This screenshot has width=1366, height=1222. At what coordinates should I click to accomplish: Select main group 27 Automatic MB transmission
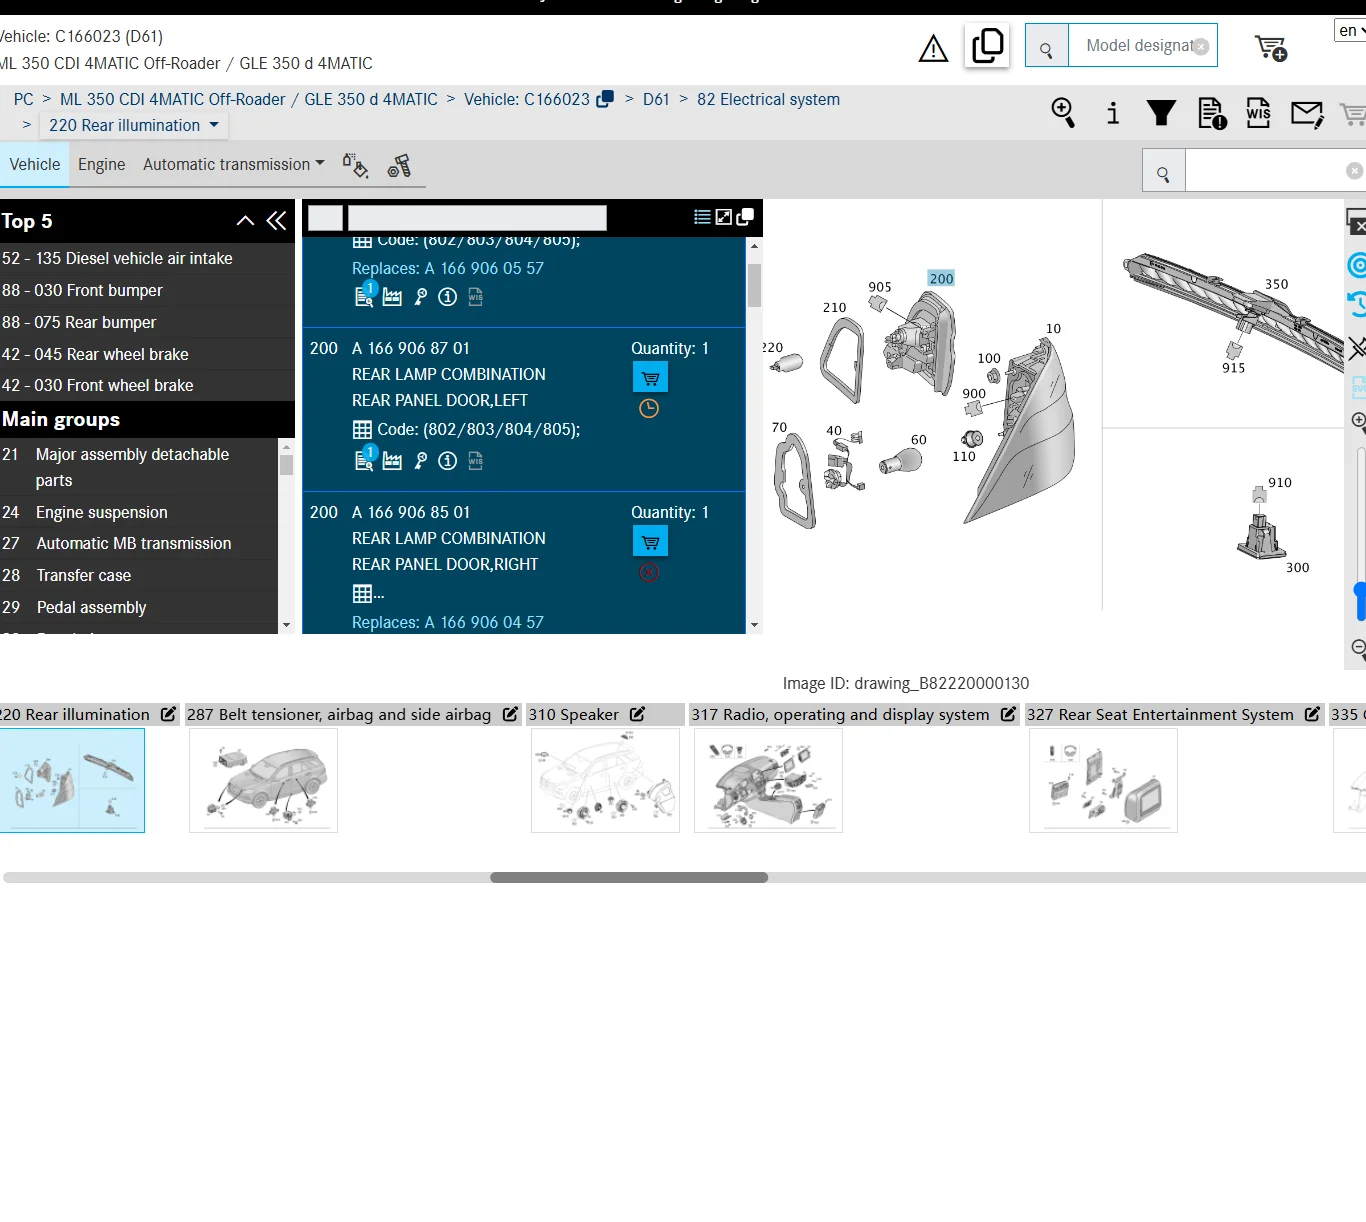pos(139,543)
